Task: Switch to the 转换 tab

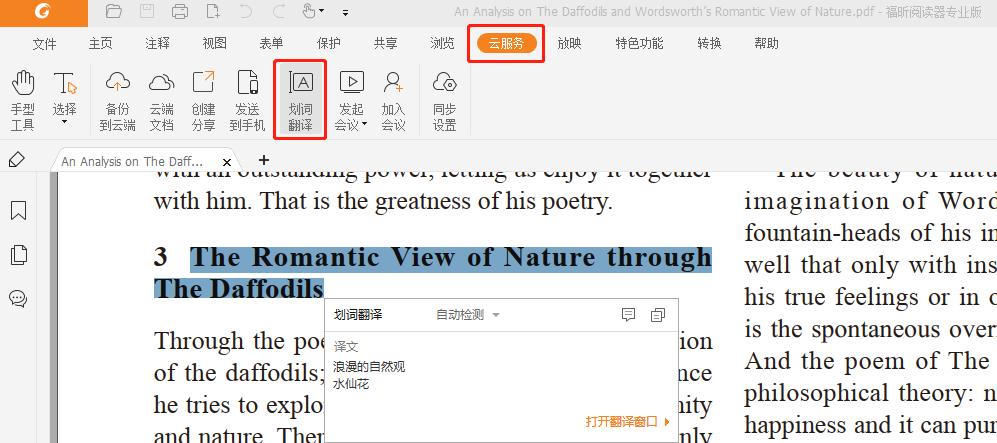Action: click(709, 43)
